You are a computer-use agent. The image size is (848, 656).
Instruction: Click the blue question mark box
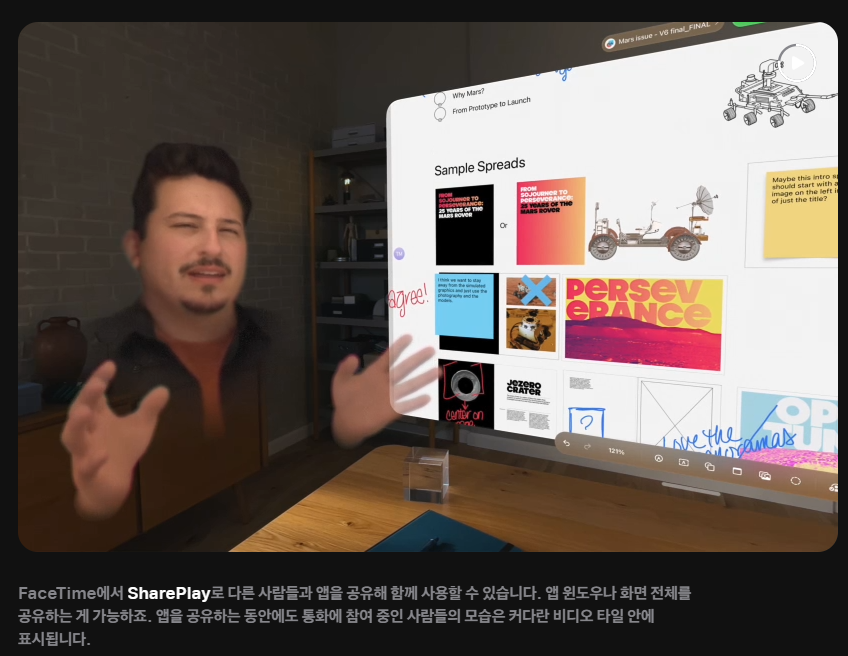click(586, 422)
